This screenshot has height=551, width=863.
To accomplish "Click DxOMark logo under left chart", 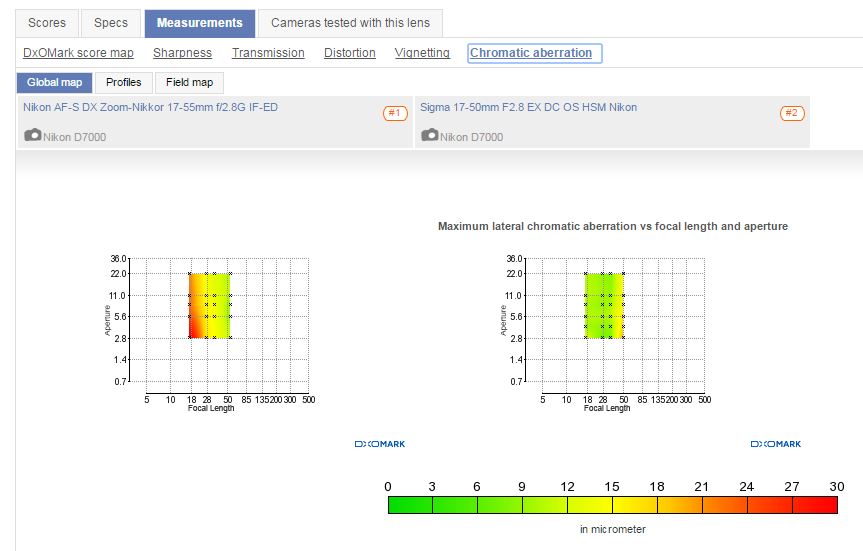I will (380, 444).
